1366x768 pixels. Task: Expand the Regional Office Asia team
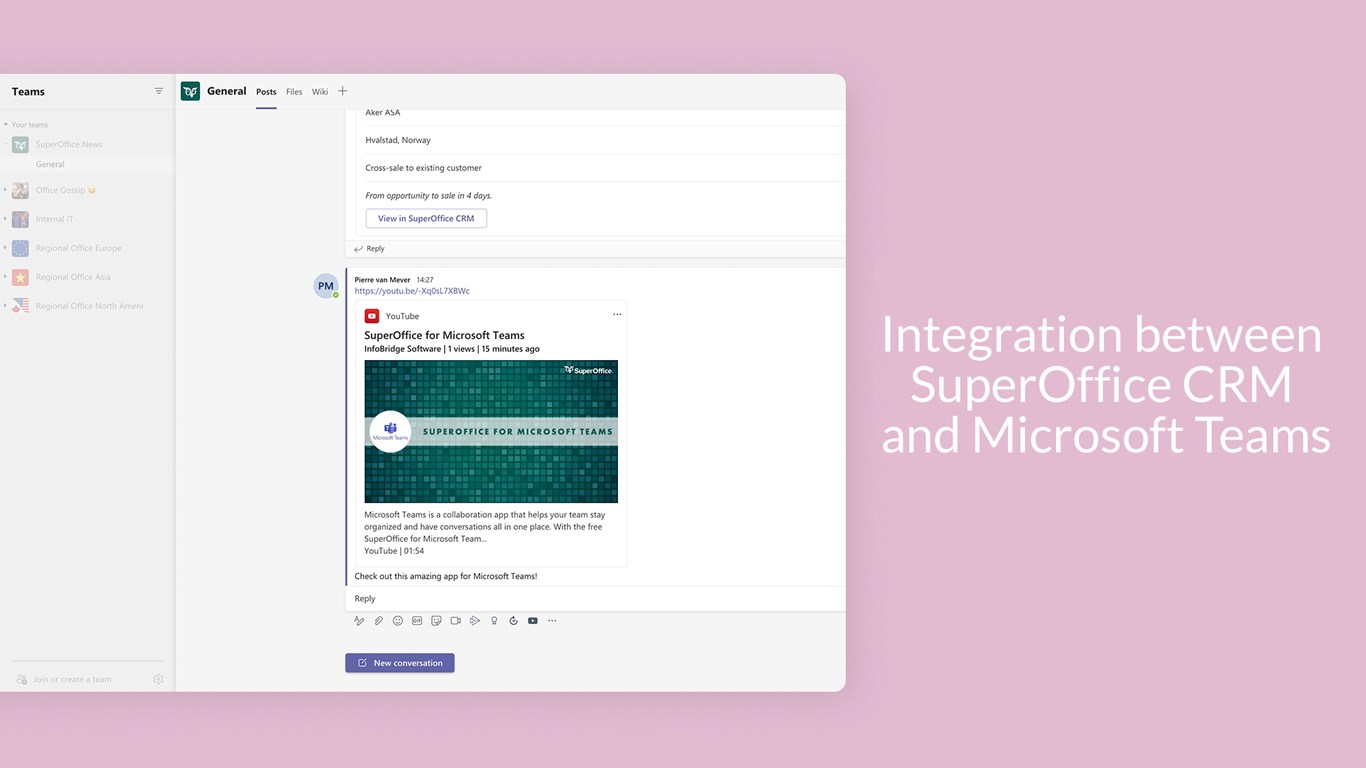click(5, 277)
